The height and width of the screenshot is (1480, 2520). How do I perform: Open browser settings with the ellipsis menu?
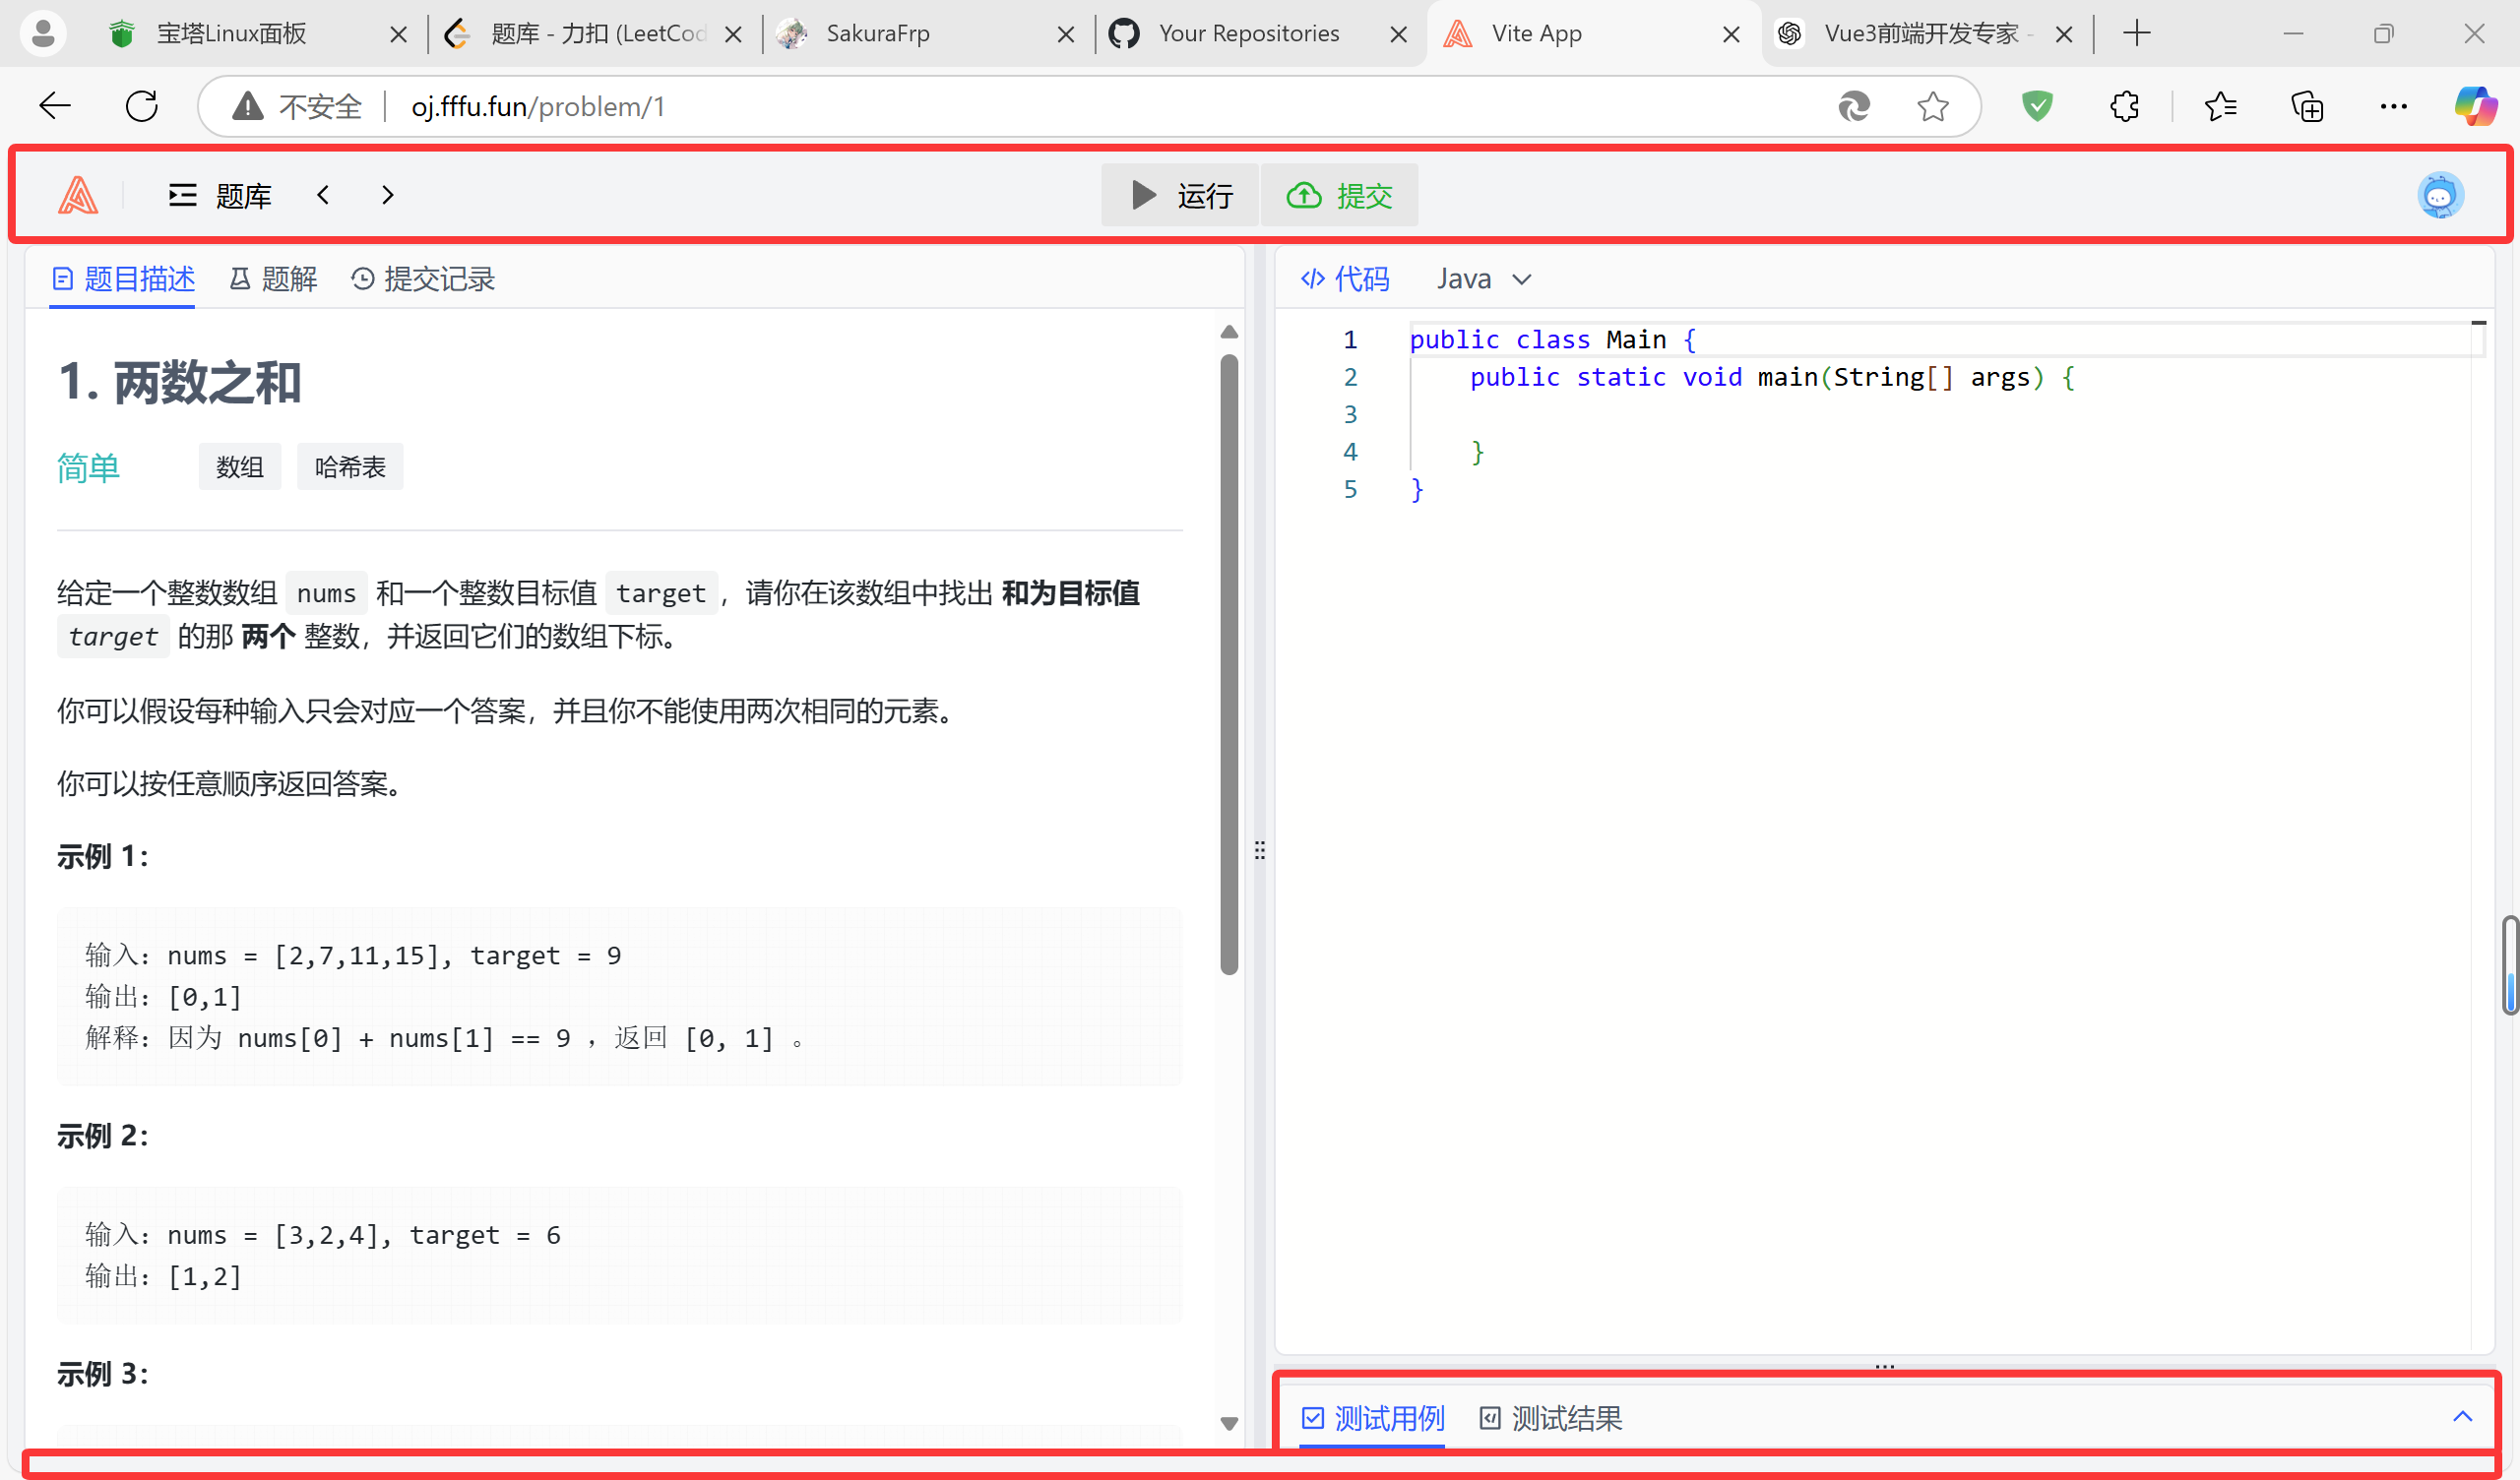pos(2394,105)
